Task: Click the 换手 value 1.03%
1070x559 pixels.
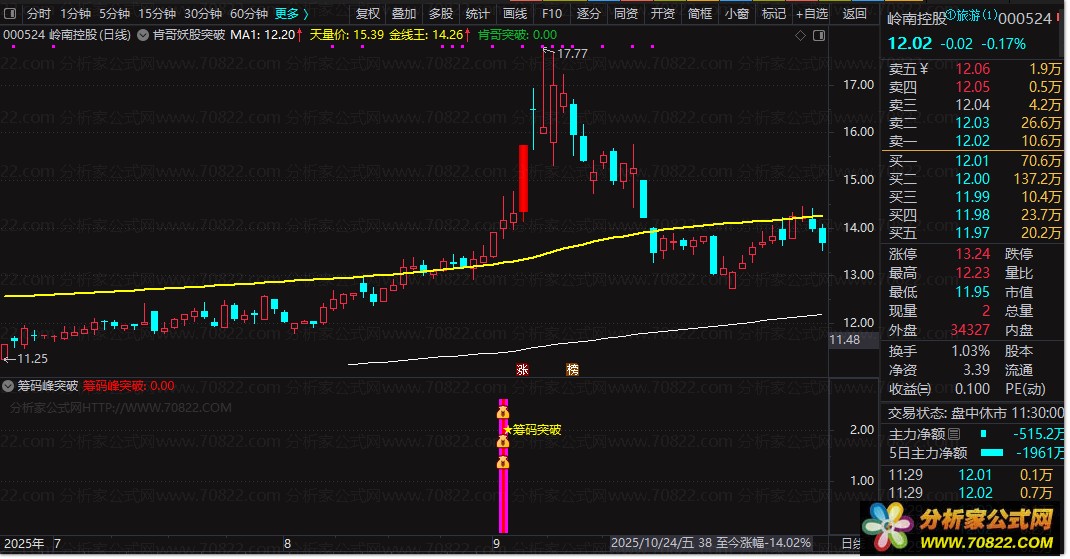Action: (x=970, y=352)
